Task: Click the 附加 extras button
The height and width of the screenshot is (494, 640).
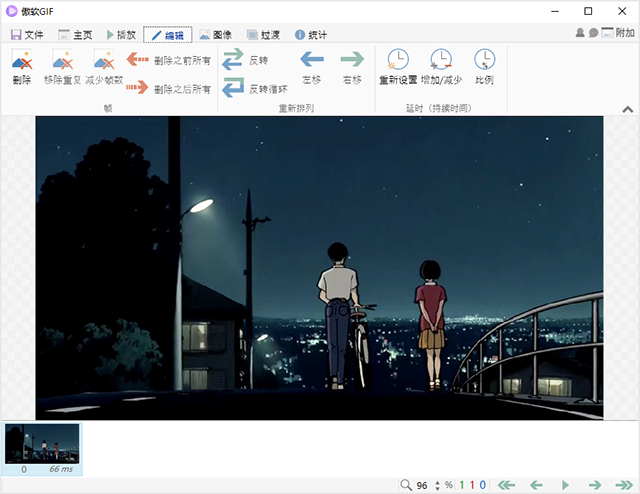Action: click(x=618, y=33)
